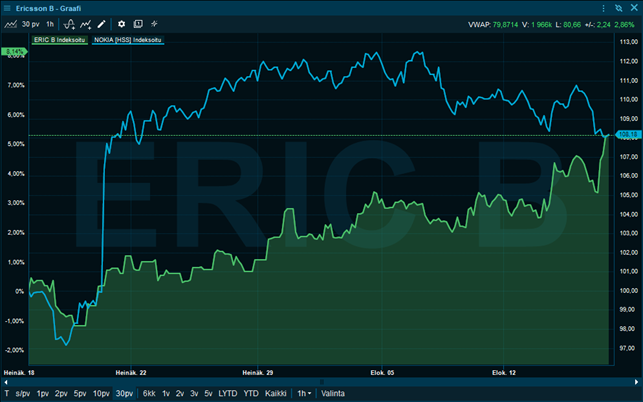Switch chart range to 1pv
The image size is (643, 402).
pyautogui.click(x=43, y=393)
